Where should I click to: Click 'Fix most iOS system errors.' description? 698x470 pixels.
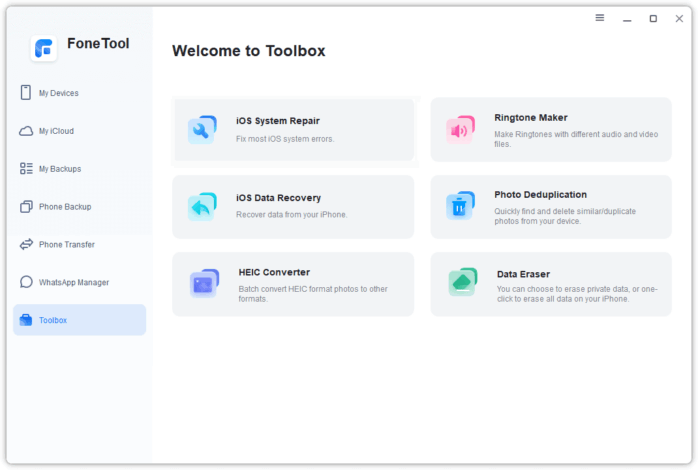point(285,139)
